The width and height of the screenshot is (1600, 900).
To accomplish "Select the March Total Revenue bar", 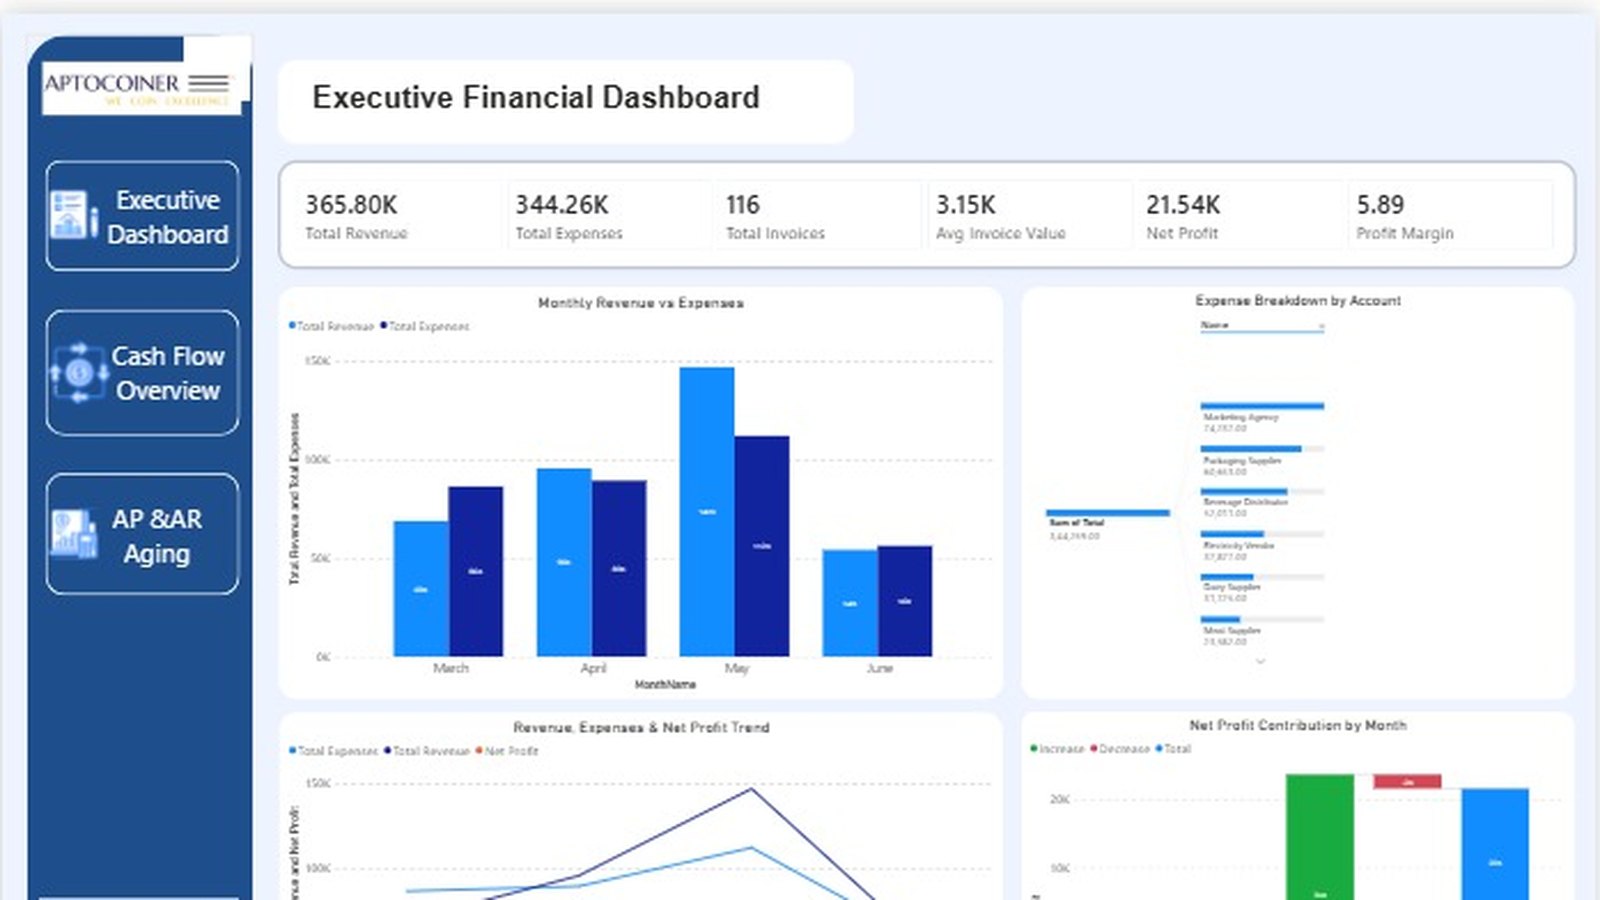I will point(421,589).
